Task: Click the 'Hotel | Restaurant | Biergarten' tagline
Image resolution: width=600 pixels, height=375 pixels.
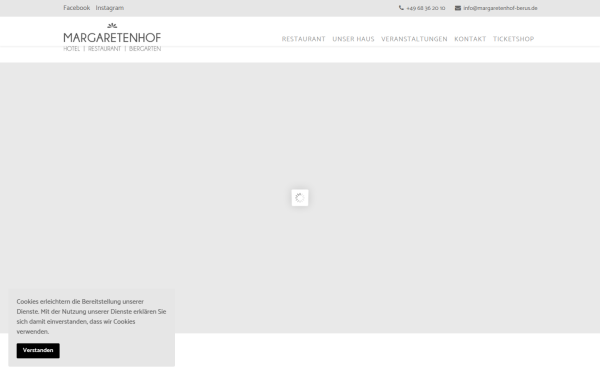Action: pos(112,49)
